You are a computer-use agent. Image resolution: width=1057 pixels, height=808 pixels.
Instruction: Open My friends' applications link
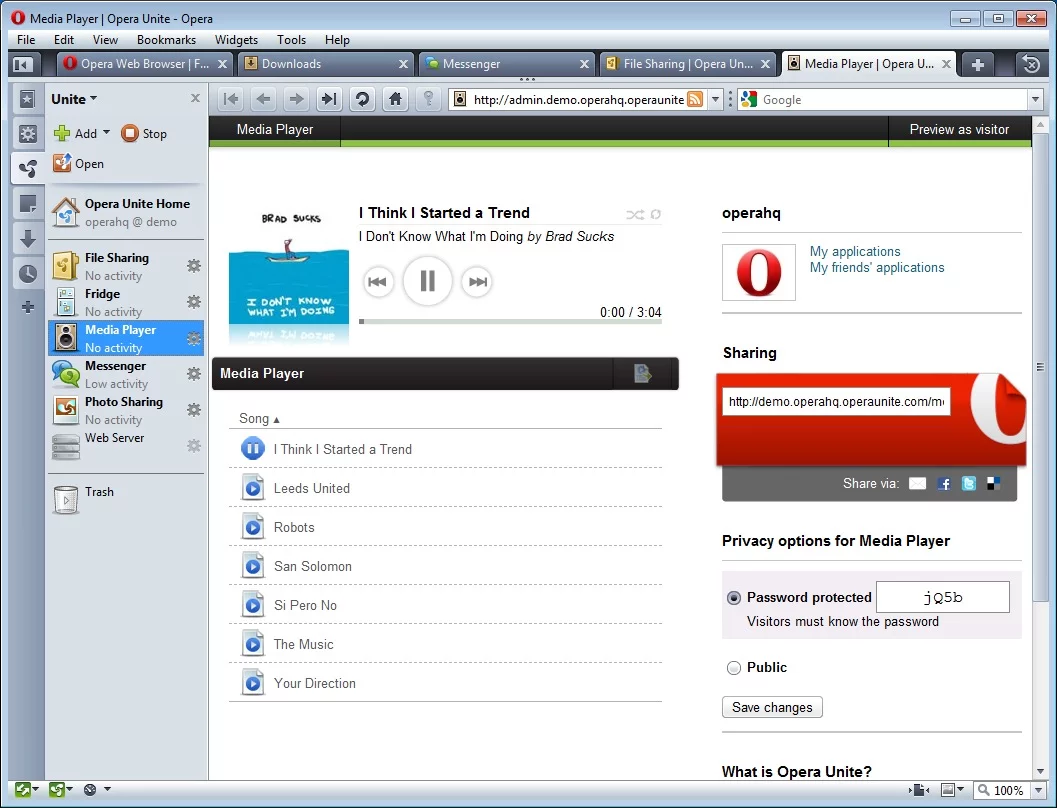[x=877, y=267]
